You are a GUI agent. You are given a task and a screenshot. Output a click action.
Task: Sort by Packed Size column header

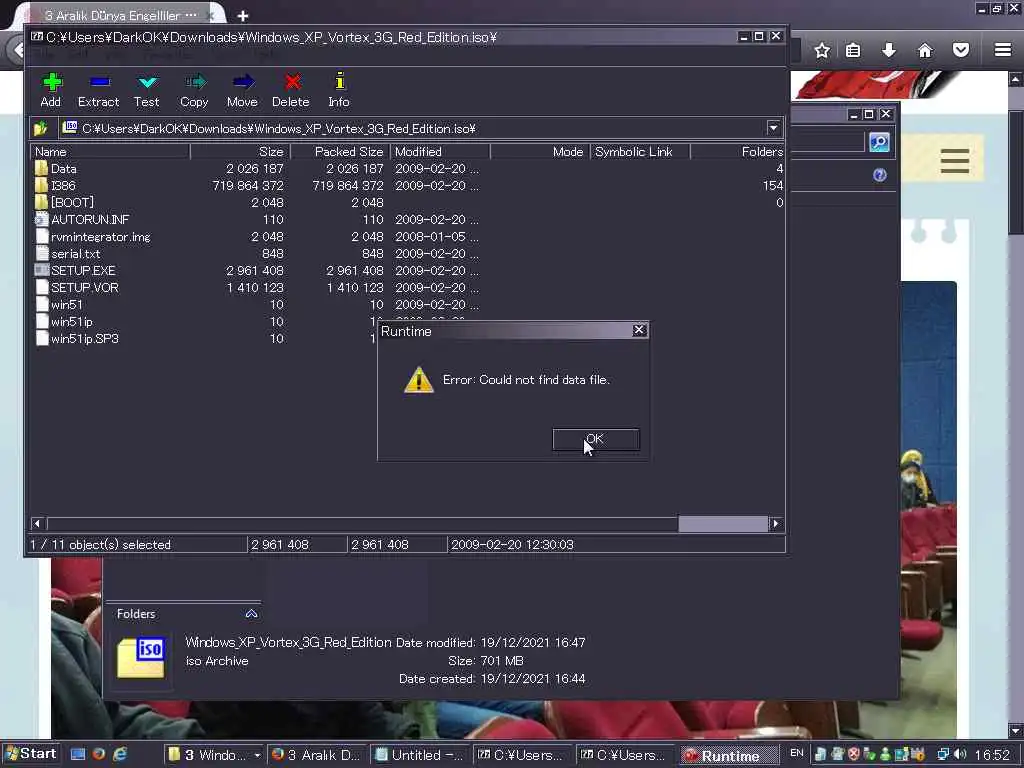(x=340, y=152)
